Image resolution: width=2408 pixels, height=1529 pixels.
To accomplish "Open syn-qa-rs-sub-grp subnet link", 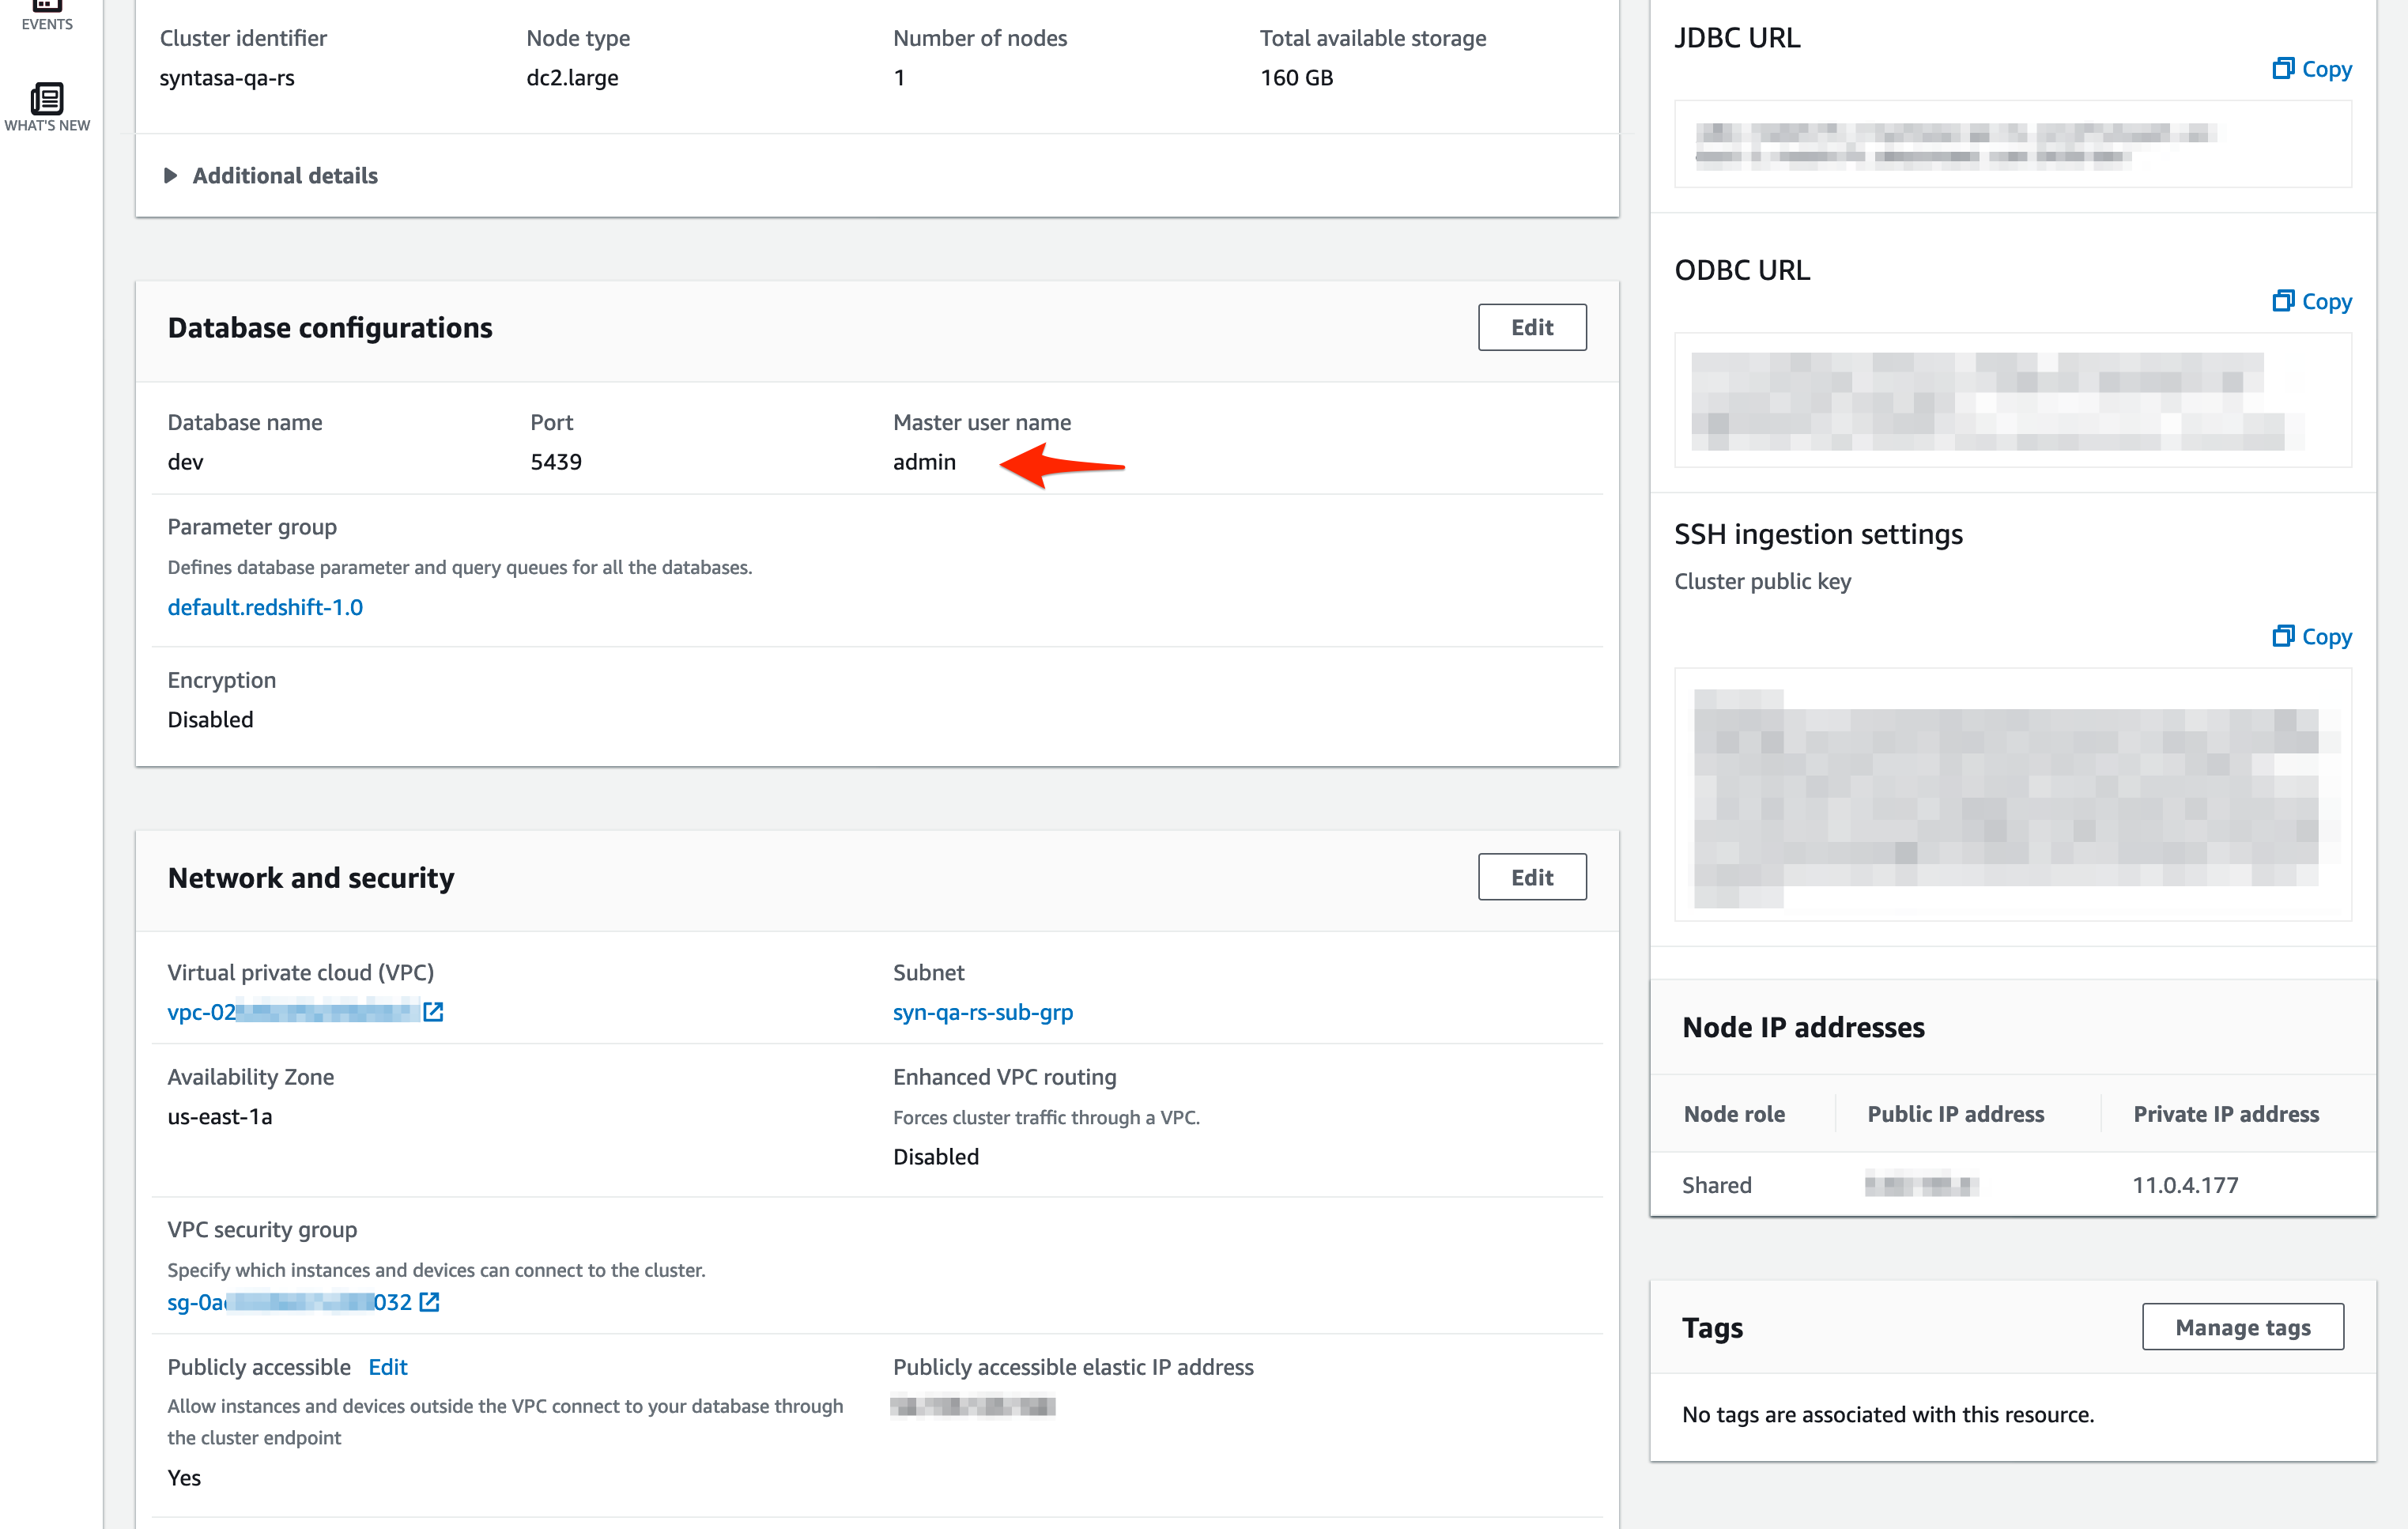I will 982,1012.
